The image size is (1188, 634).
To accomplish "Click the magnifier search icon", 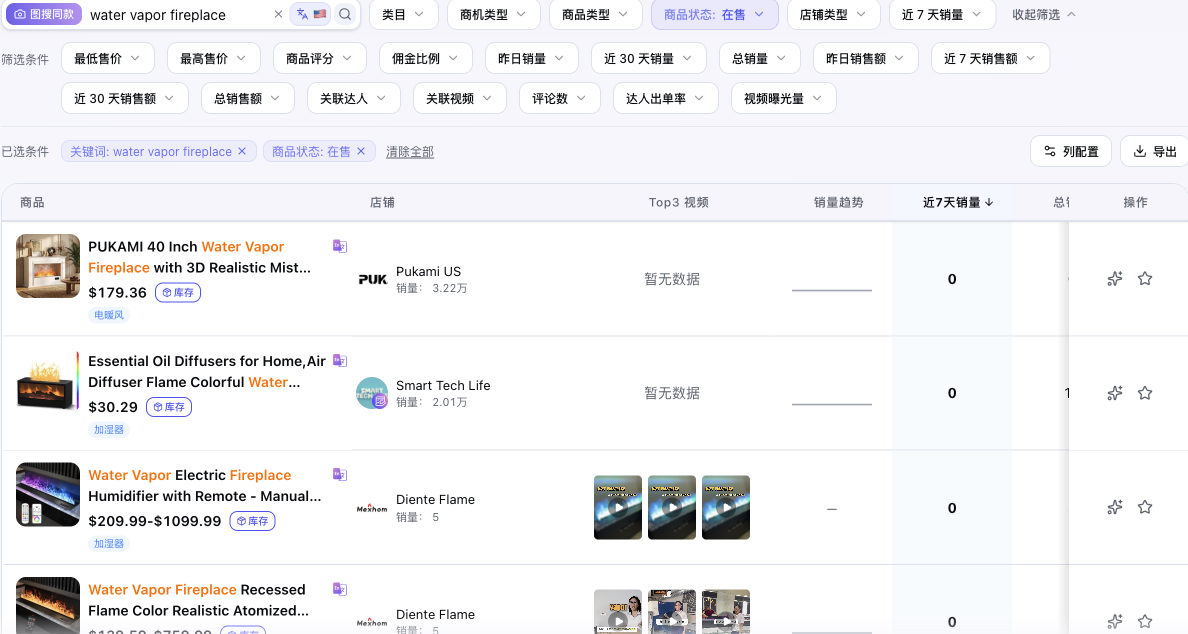I will [345, 14].
